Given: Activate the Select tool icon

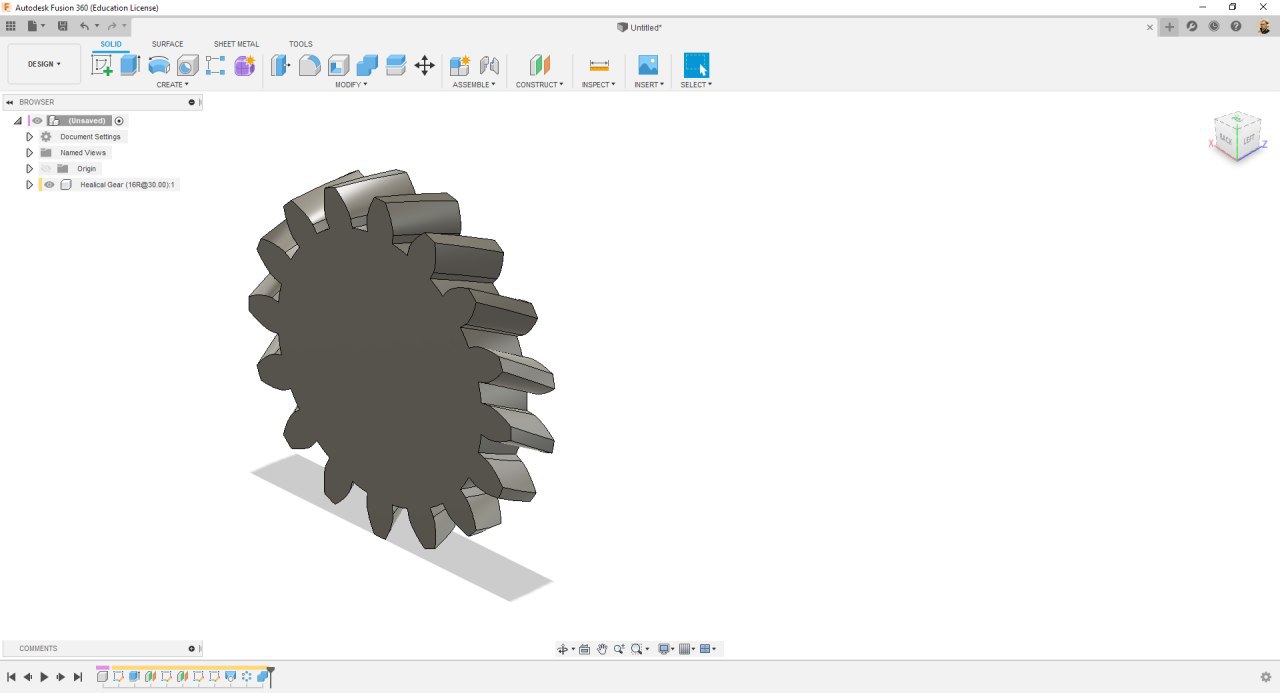Looking at the screenshot, I should point(696,65).
